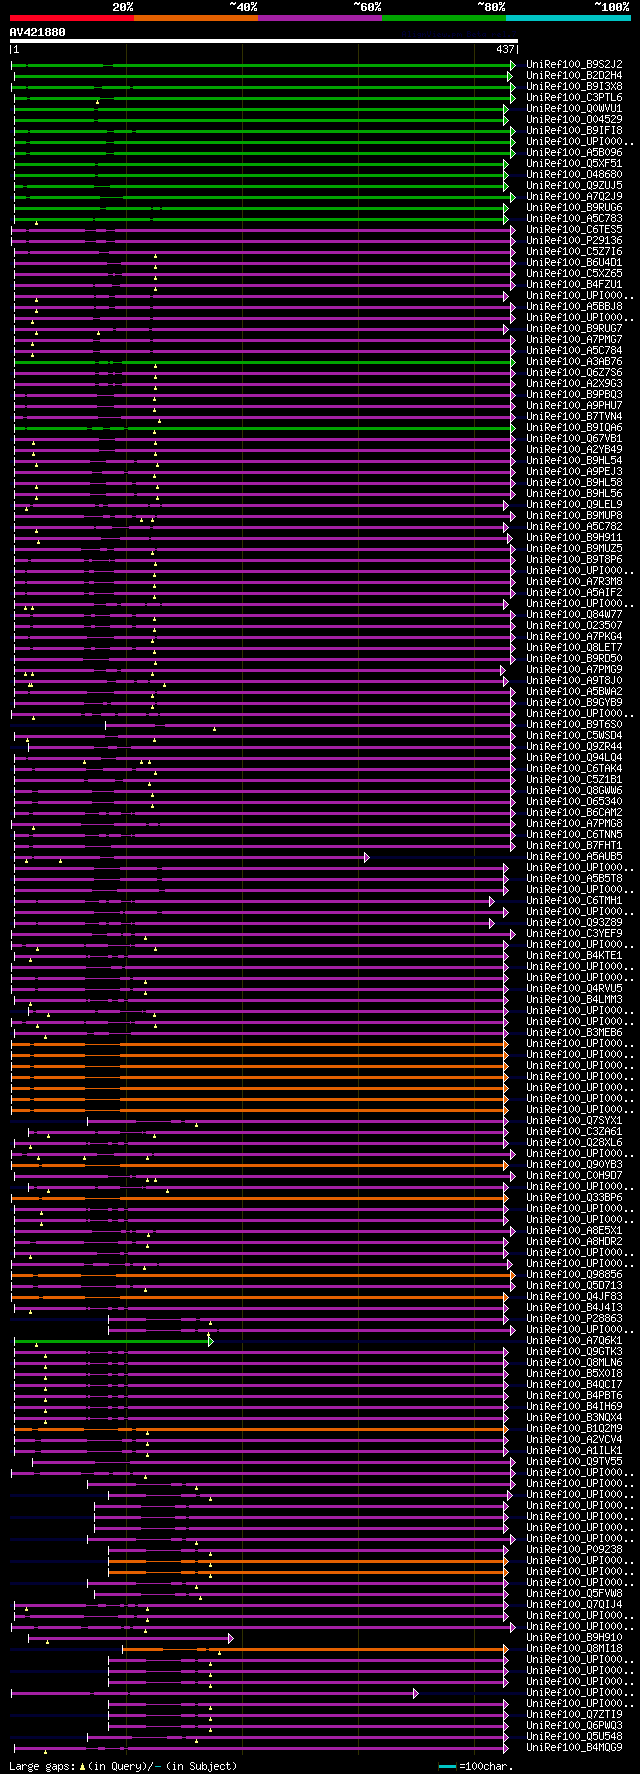Select hit label UniRef100_Q4JF83

click(x=574, y=1296)
